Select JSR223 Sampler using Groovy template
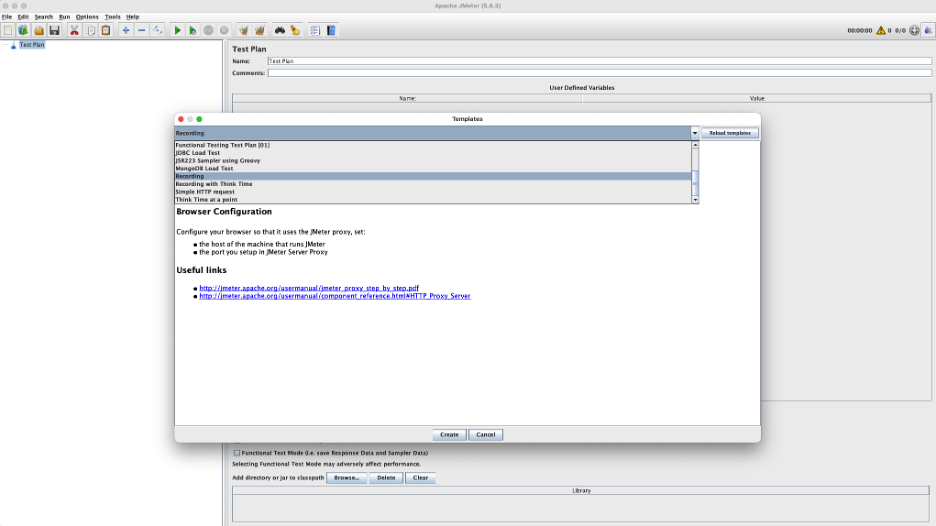936x526 pixels. tap(433, 161)
